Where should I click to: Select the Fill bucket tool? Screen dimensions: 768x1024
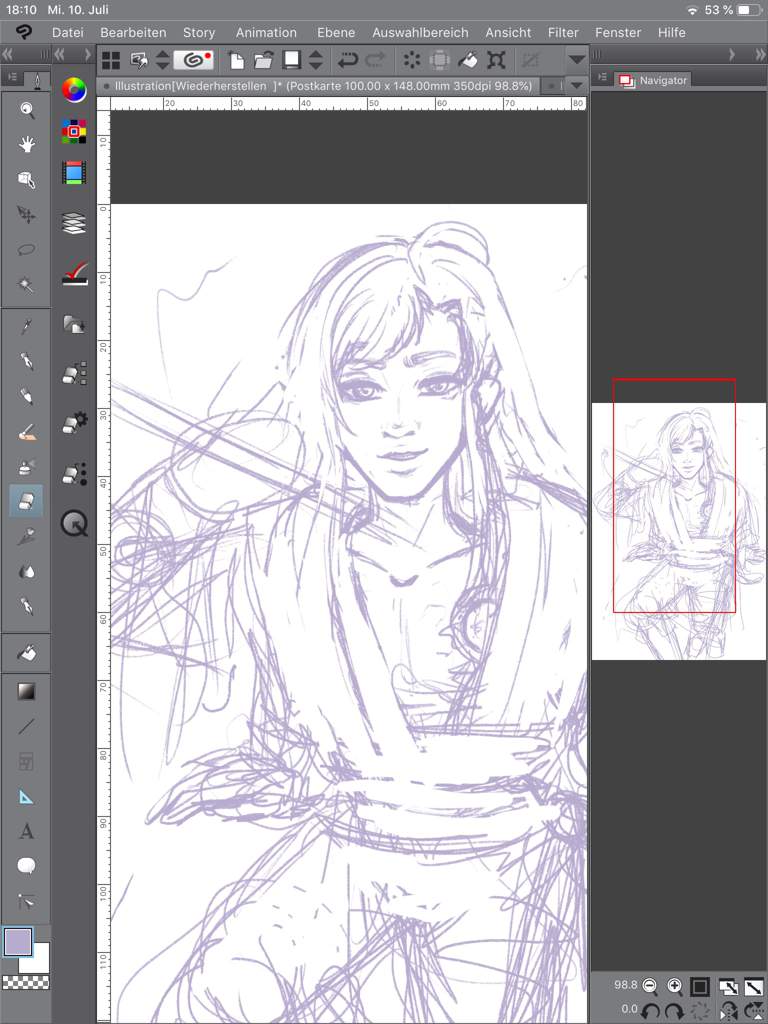tap(26, 652)
